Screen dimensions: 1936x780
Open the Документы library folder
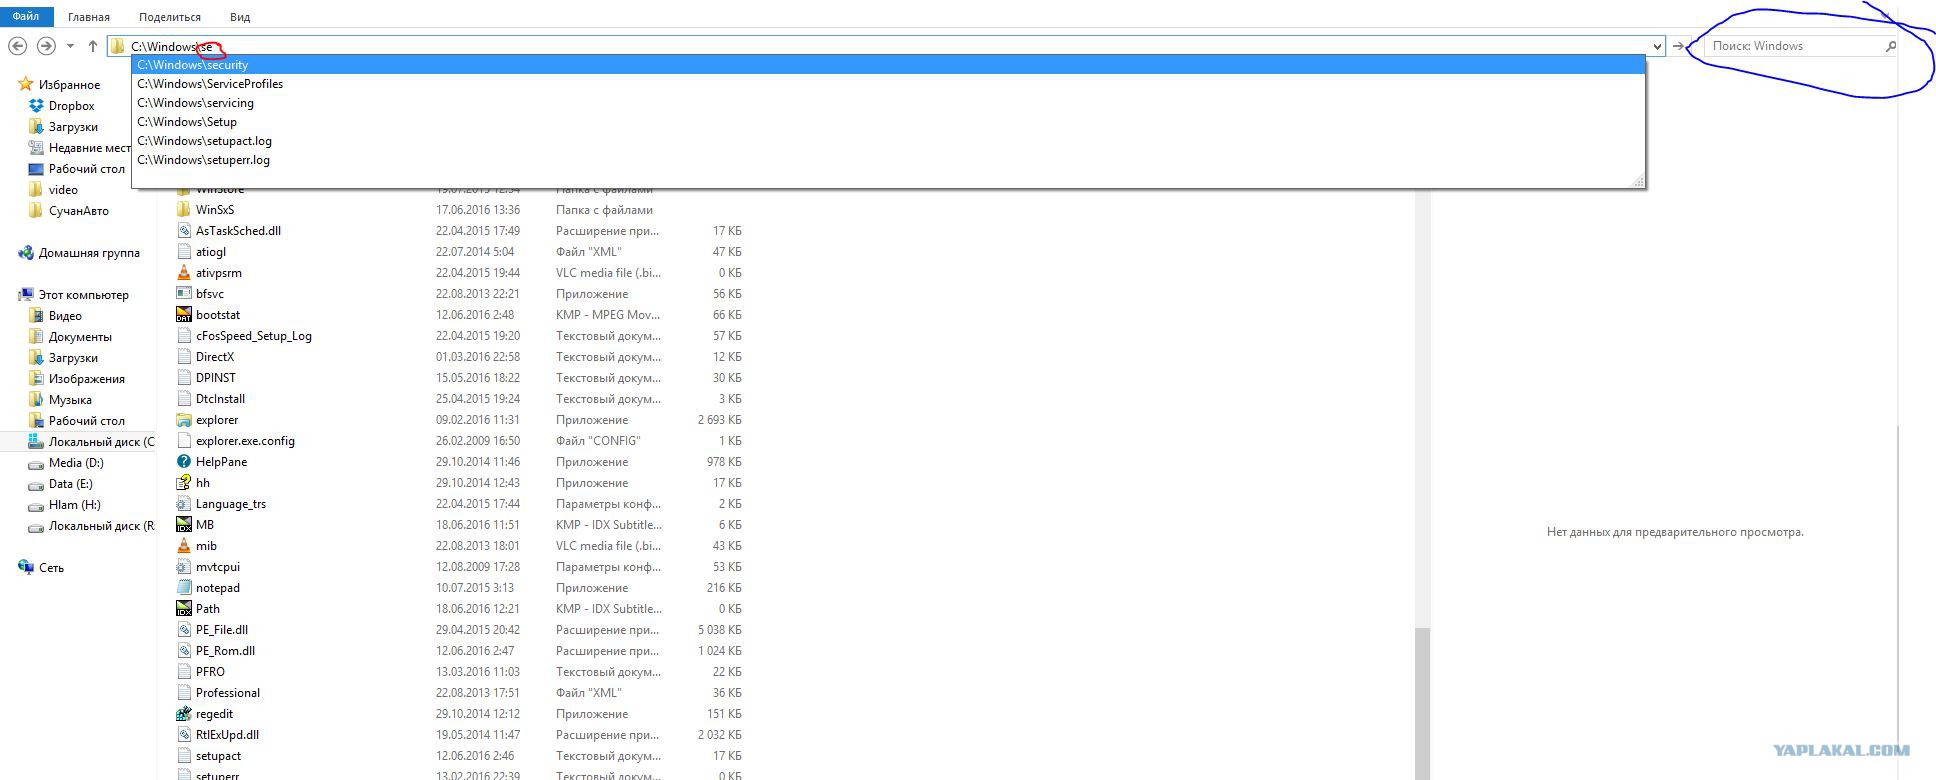pos(80,337)
